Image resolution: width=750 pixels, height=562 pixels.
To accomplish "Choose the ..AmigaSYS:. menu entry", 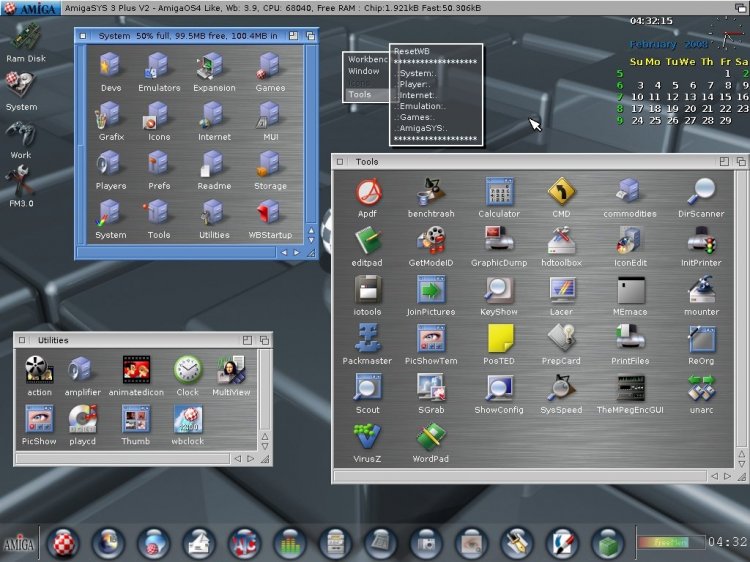I will point(421,128).
